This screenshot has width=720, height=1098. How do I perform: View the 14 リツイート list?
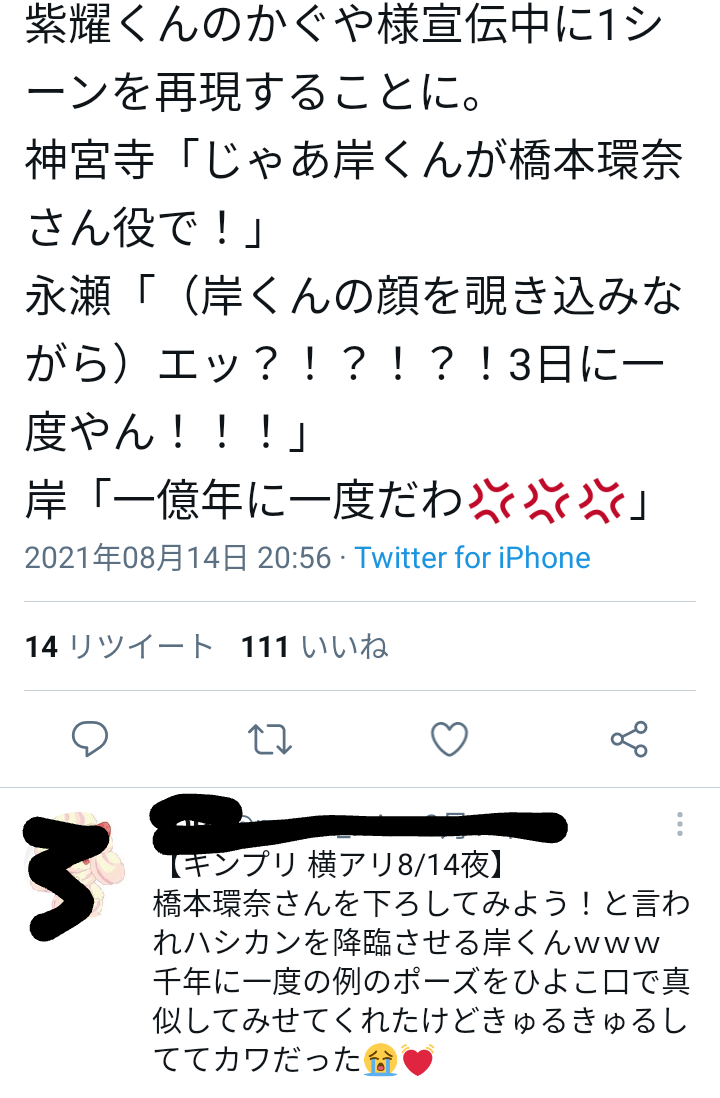click(x=119, y=646)
